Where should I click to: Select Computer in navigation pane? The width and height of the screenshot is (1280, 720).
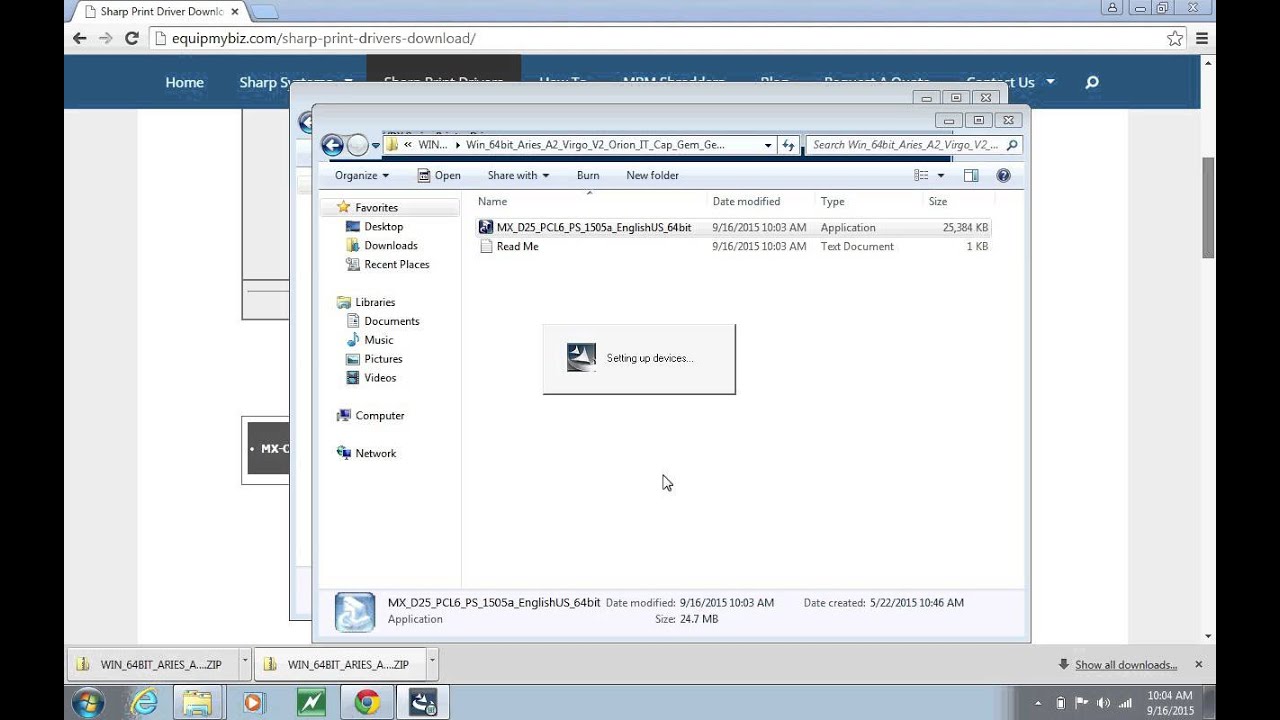(x=379, y=415)
